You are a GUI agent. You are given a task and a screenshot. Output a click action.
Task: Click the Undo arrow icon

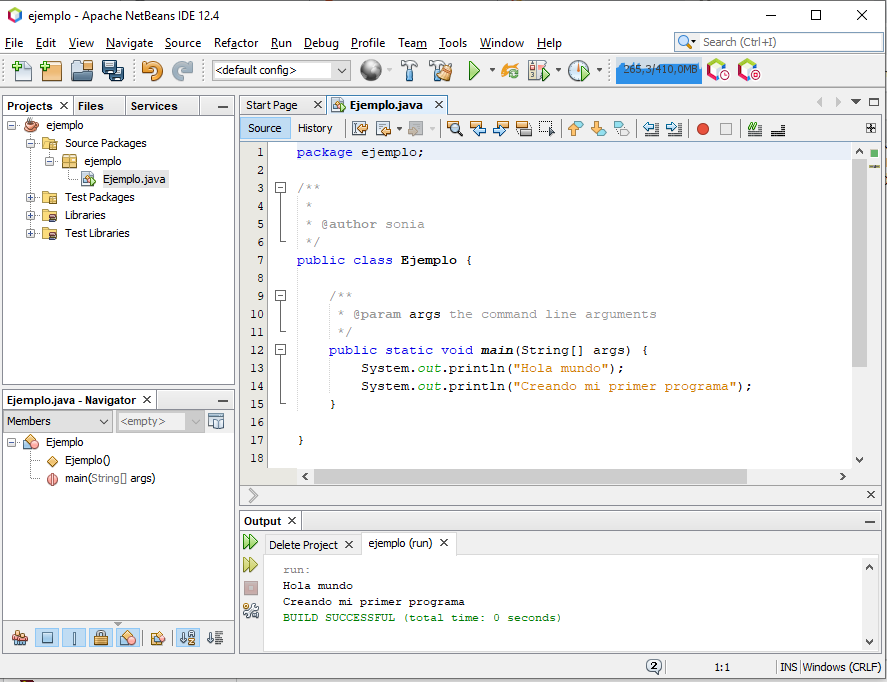click(x=152, y=71)
